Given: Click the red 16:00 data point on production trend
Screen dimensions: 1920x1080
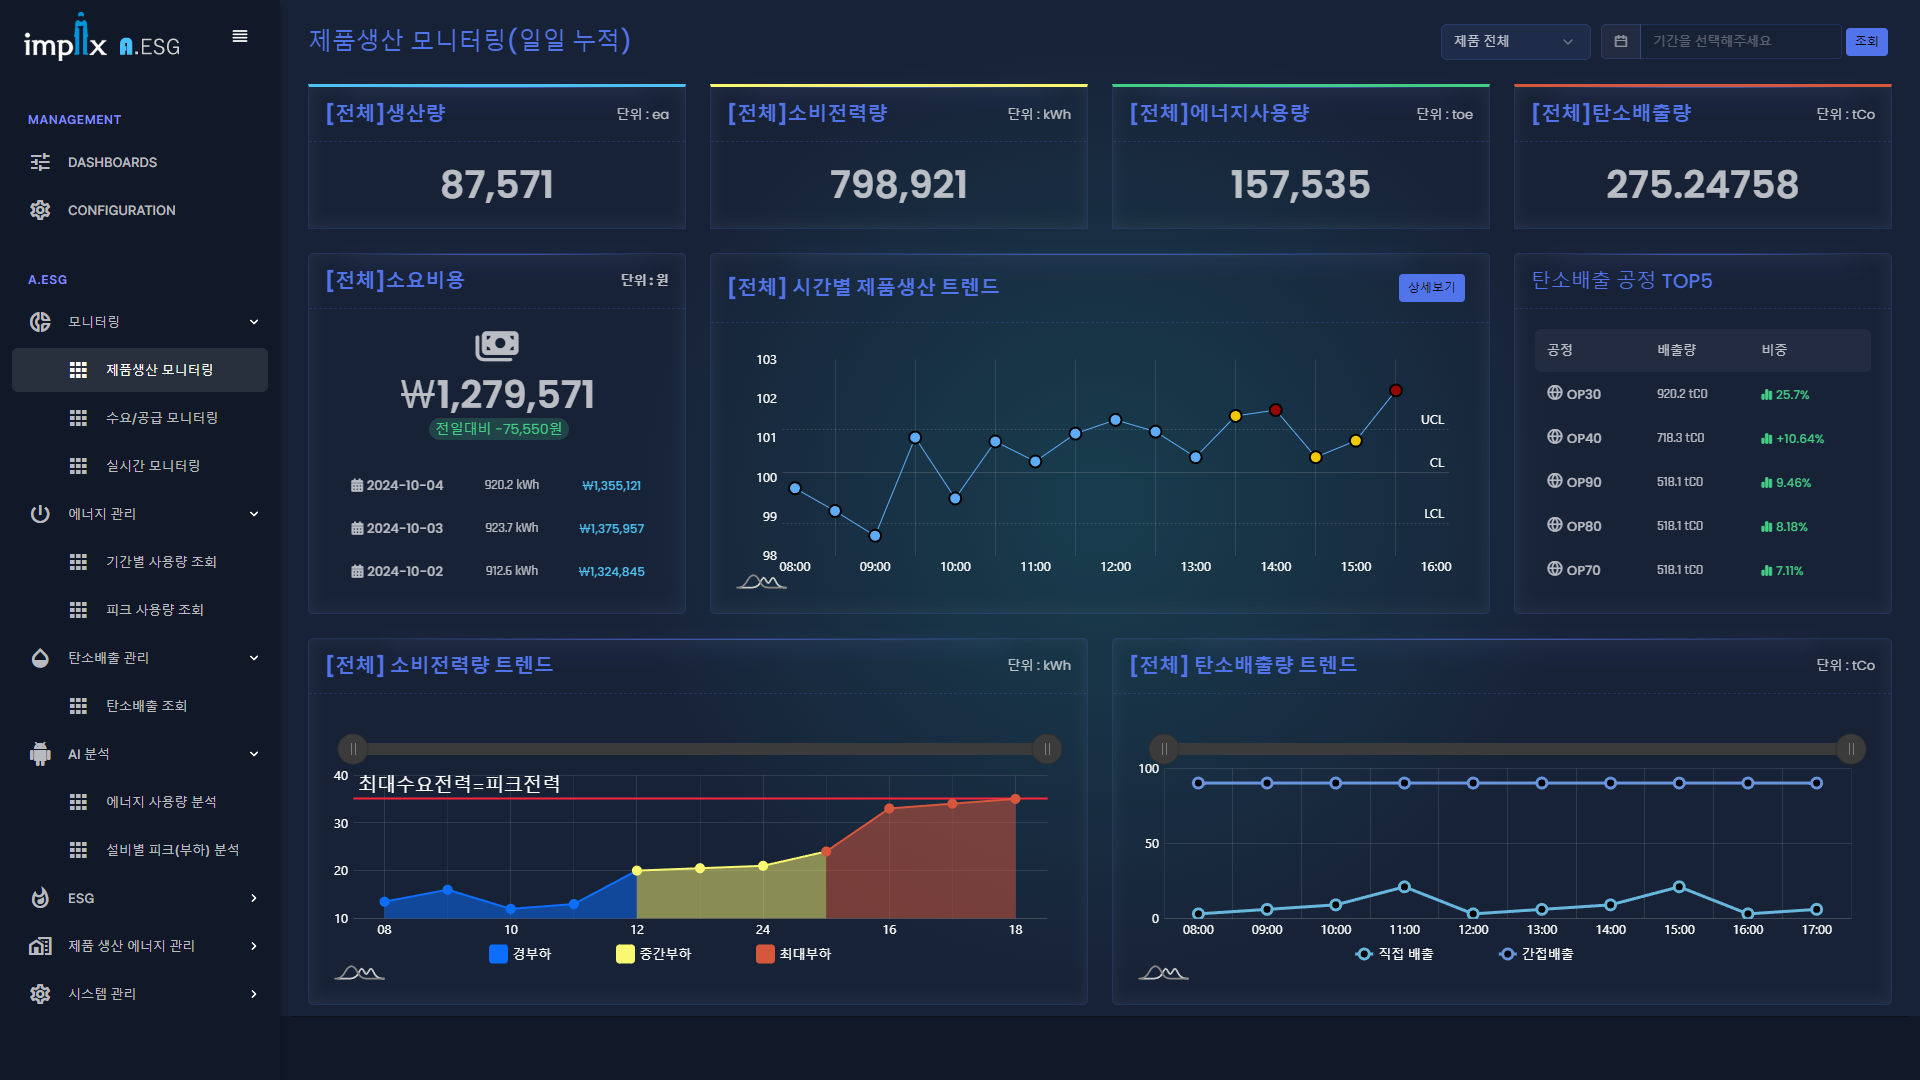Looking at the screenshot, I should click(x=1396, y=391).
